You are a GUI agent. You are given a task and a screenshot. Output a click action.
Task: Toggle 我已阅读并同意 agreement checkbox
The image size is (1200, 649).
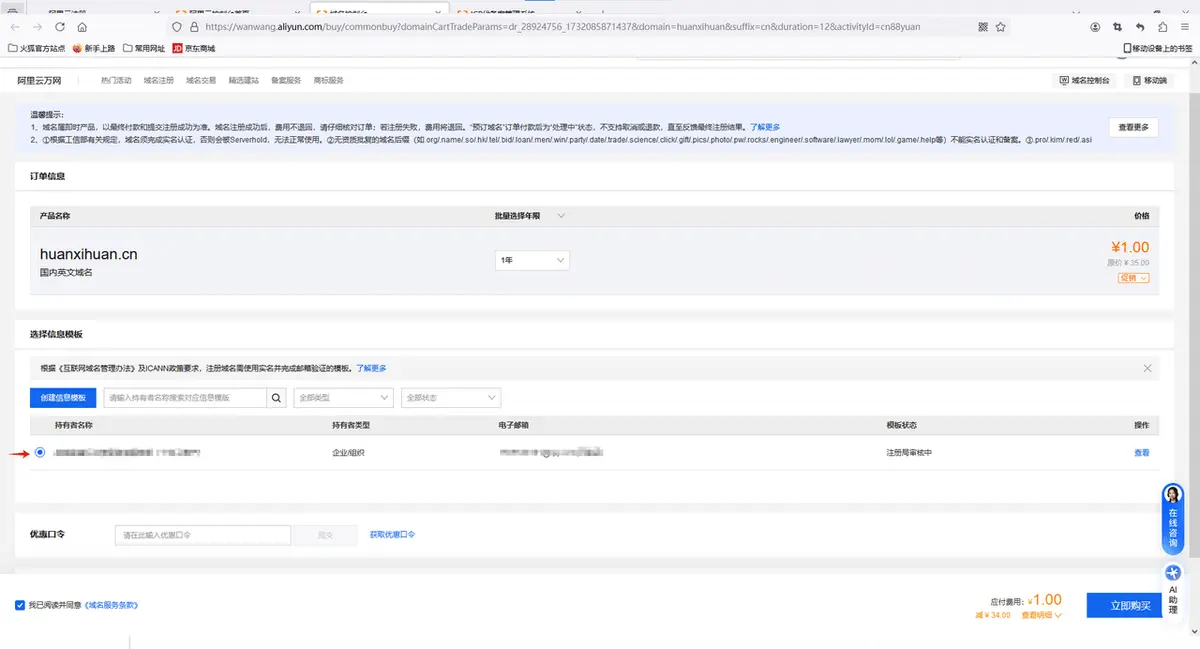20,605
